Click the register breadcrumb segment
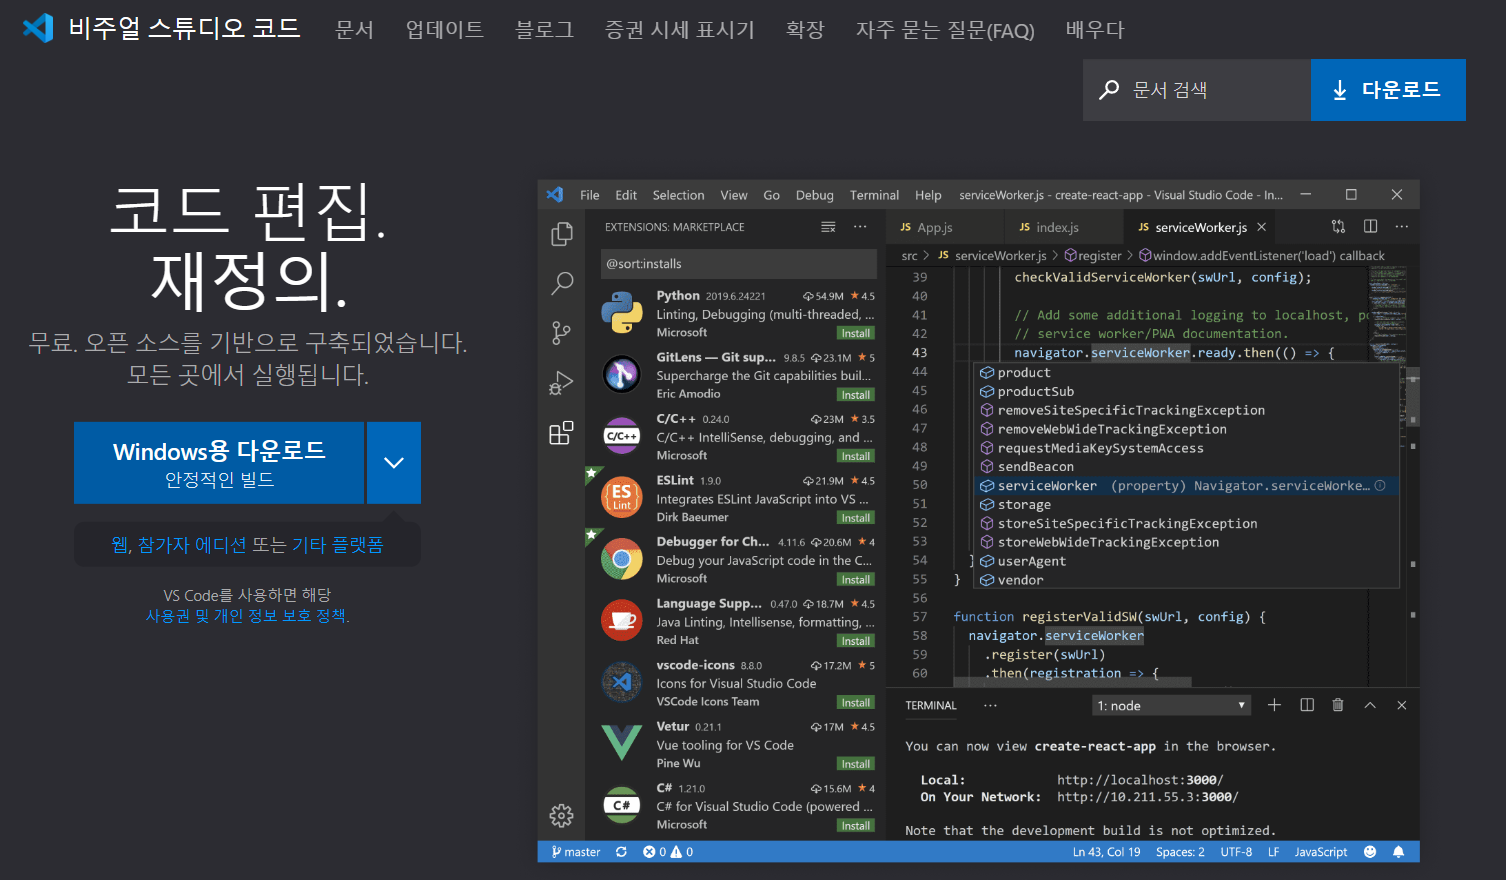This screenshot has height=880, width=1506. [1093, 256]
